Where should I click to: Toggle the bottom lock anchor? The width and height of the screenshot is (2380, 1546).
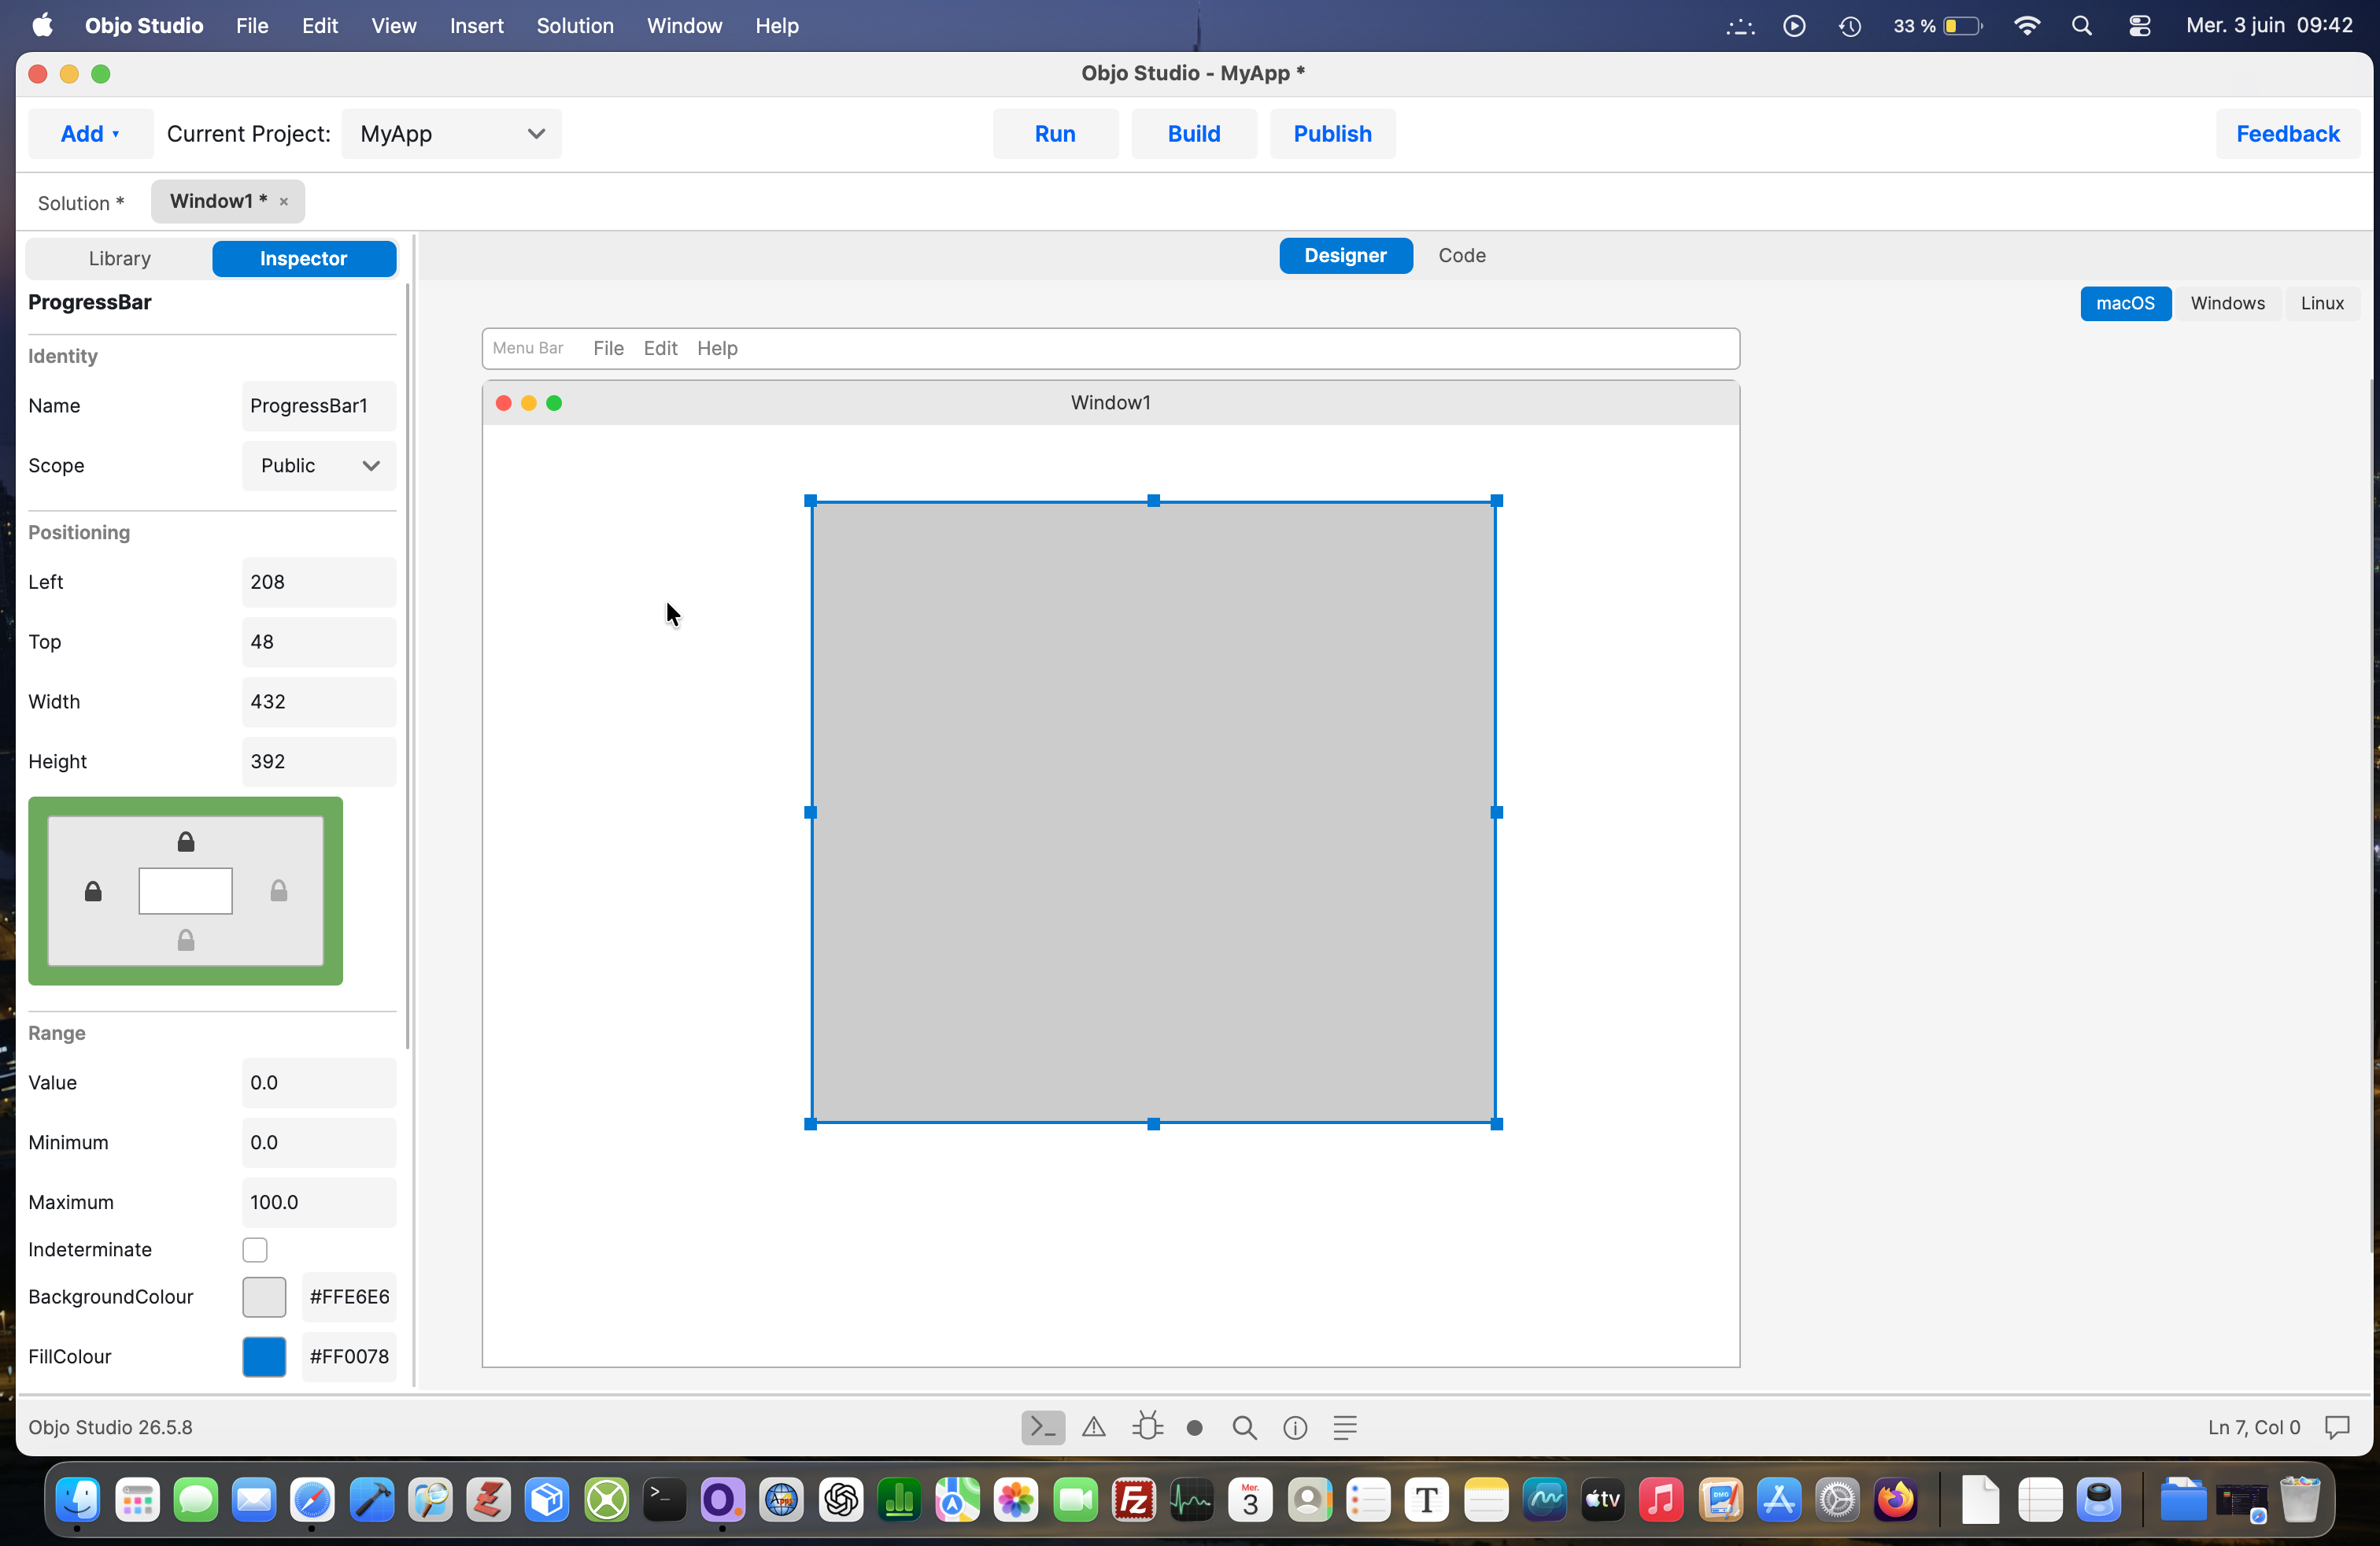click(x=186, y=940)
